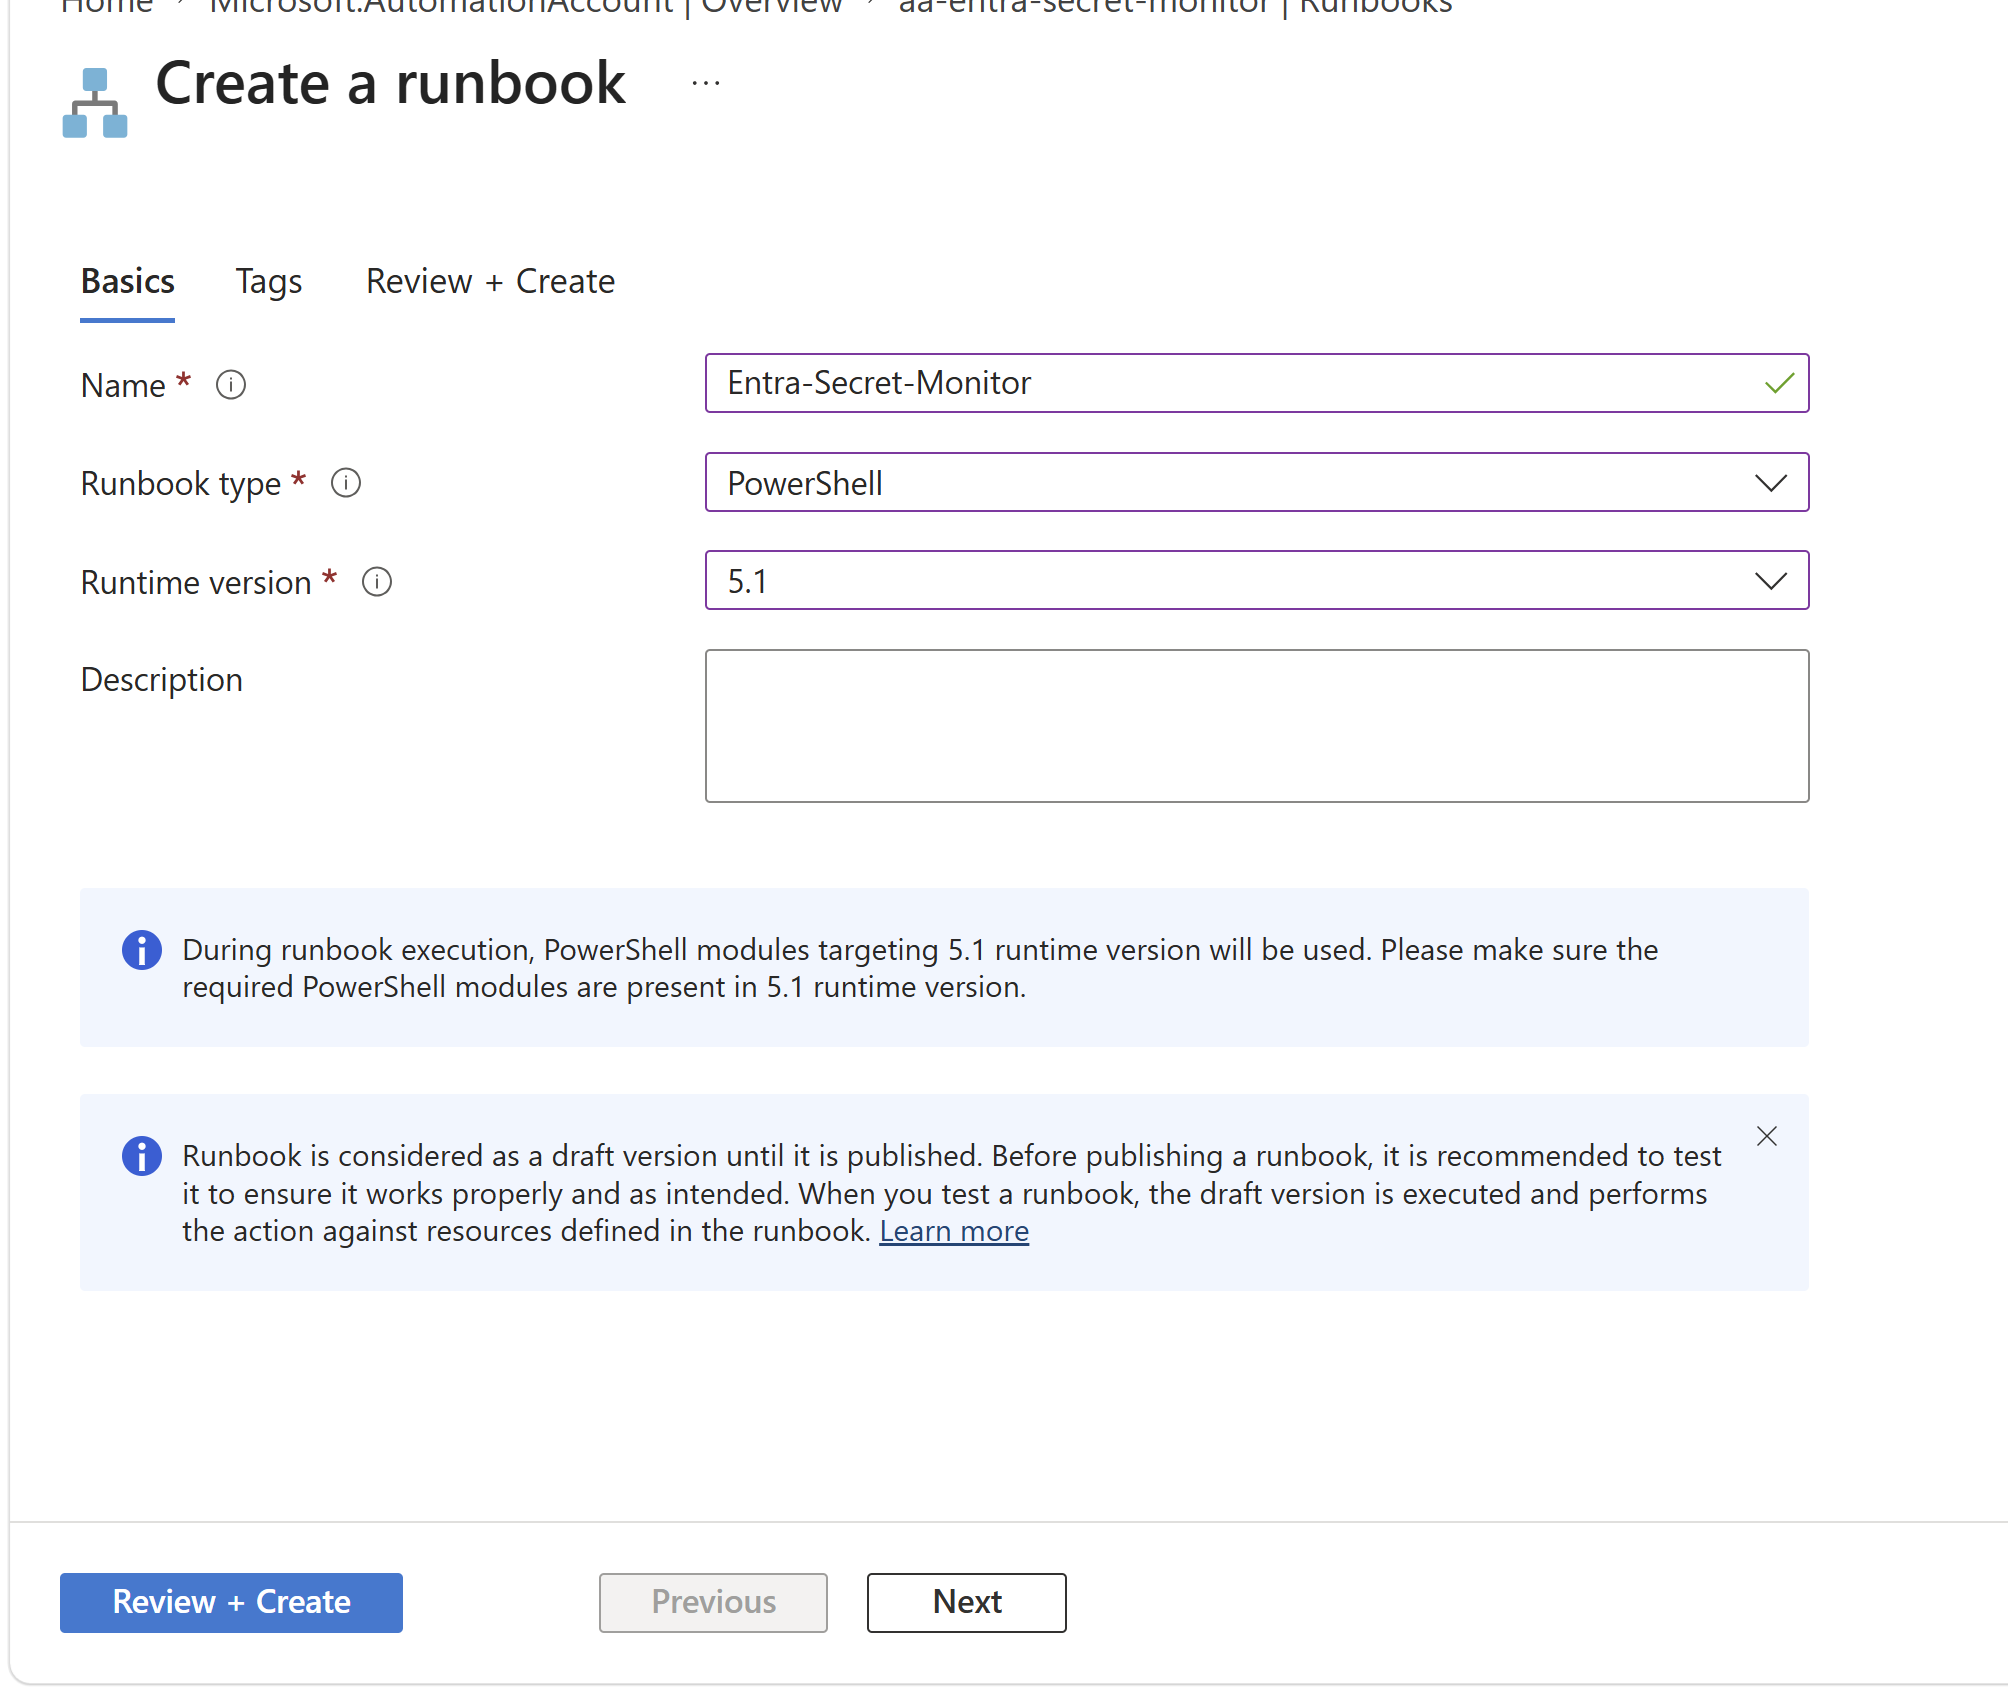Click the Create a runbook page title
2008x1687 pixels.
click(x=391, y=83)
